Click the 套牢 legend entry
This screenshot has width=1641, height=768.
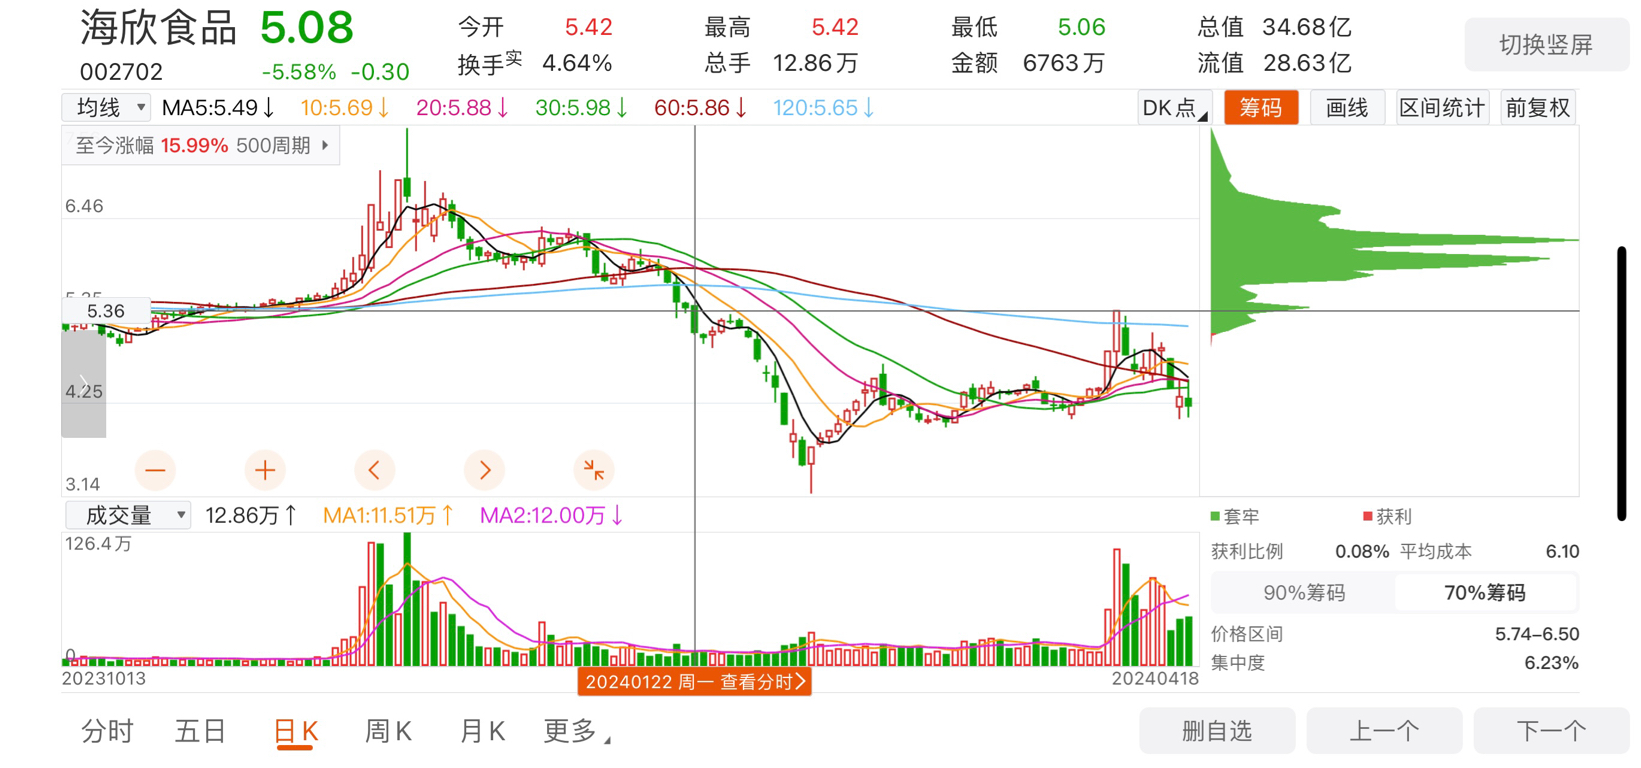coord(1235,517)
